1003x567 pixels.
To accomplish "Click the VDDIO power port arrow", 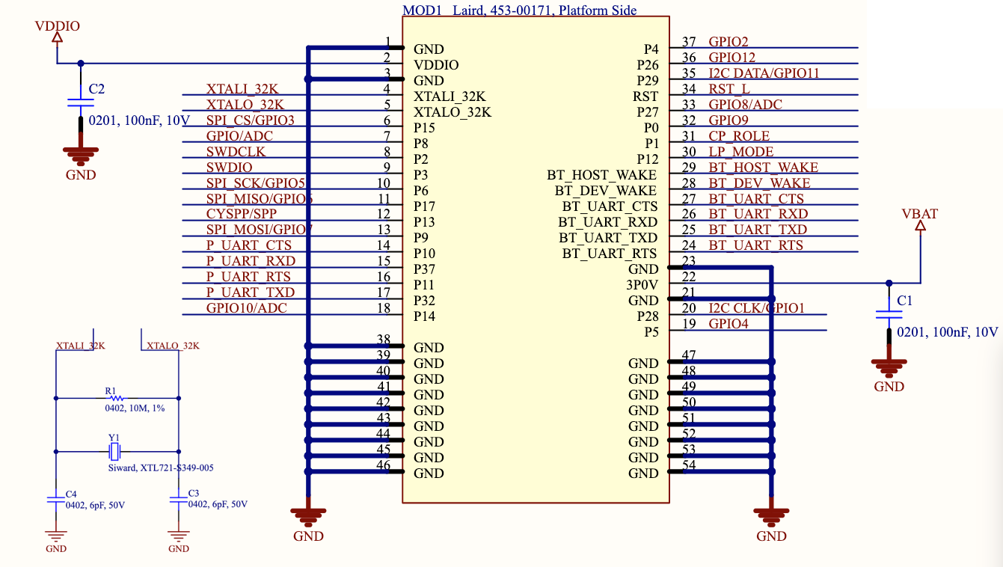I will pos(57,38).
